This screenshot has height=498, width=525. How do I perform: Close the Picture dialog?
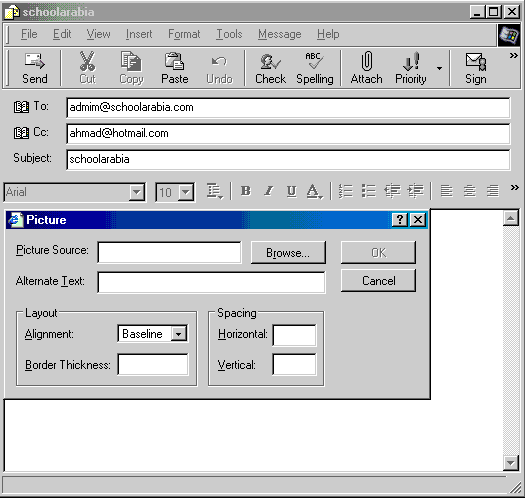click(418, 220)
